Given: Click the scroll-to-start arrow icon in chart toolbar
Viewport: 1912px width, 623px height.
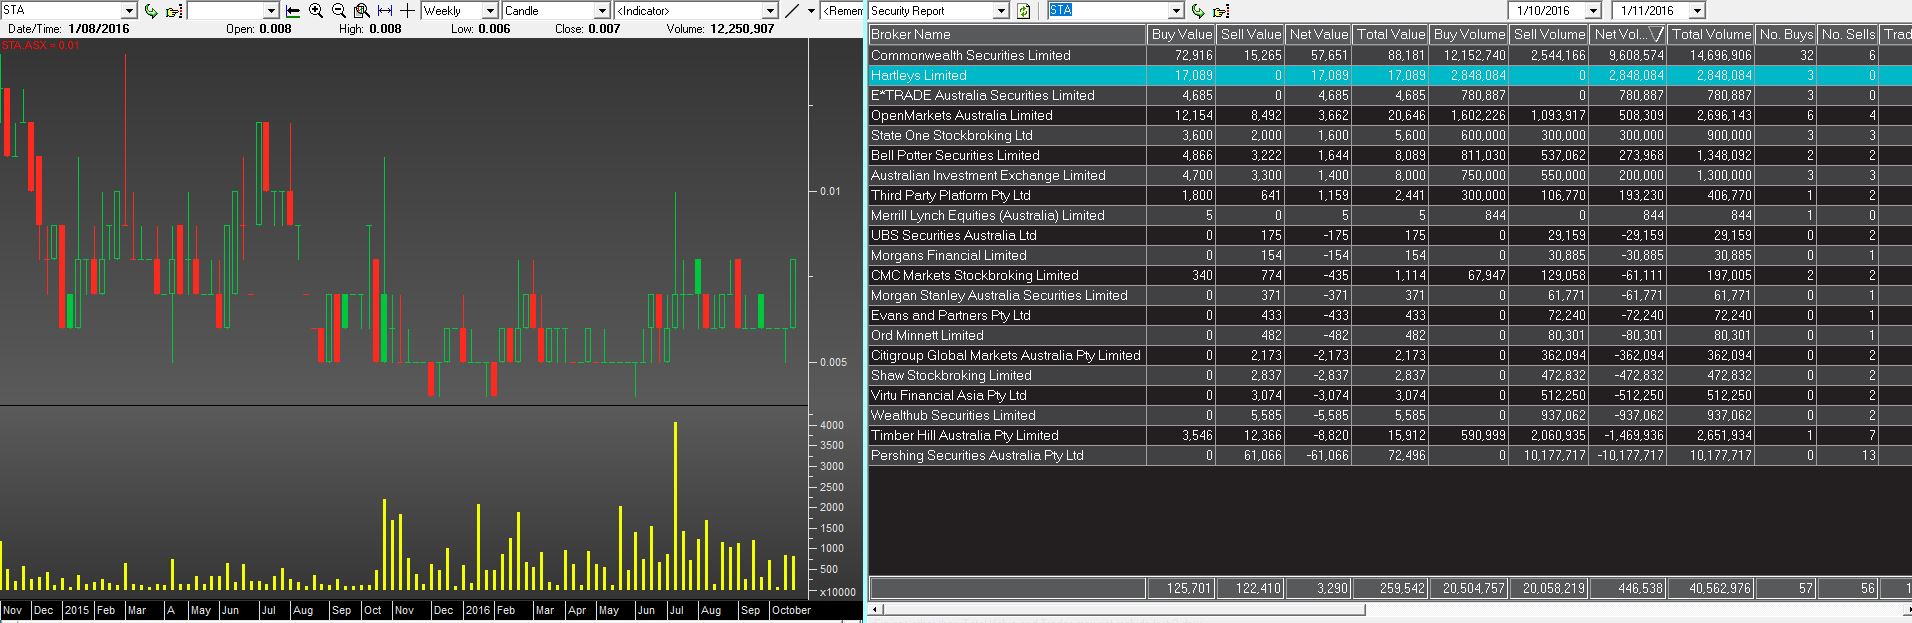Looking at the screenshot, I should click(293, 11).
